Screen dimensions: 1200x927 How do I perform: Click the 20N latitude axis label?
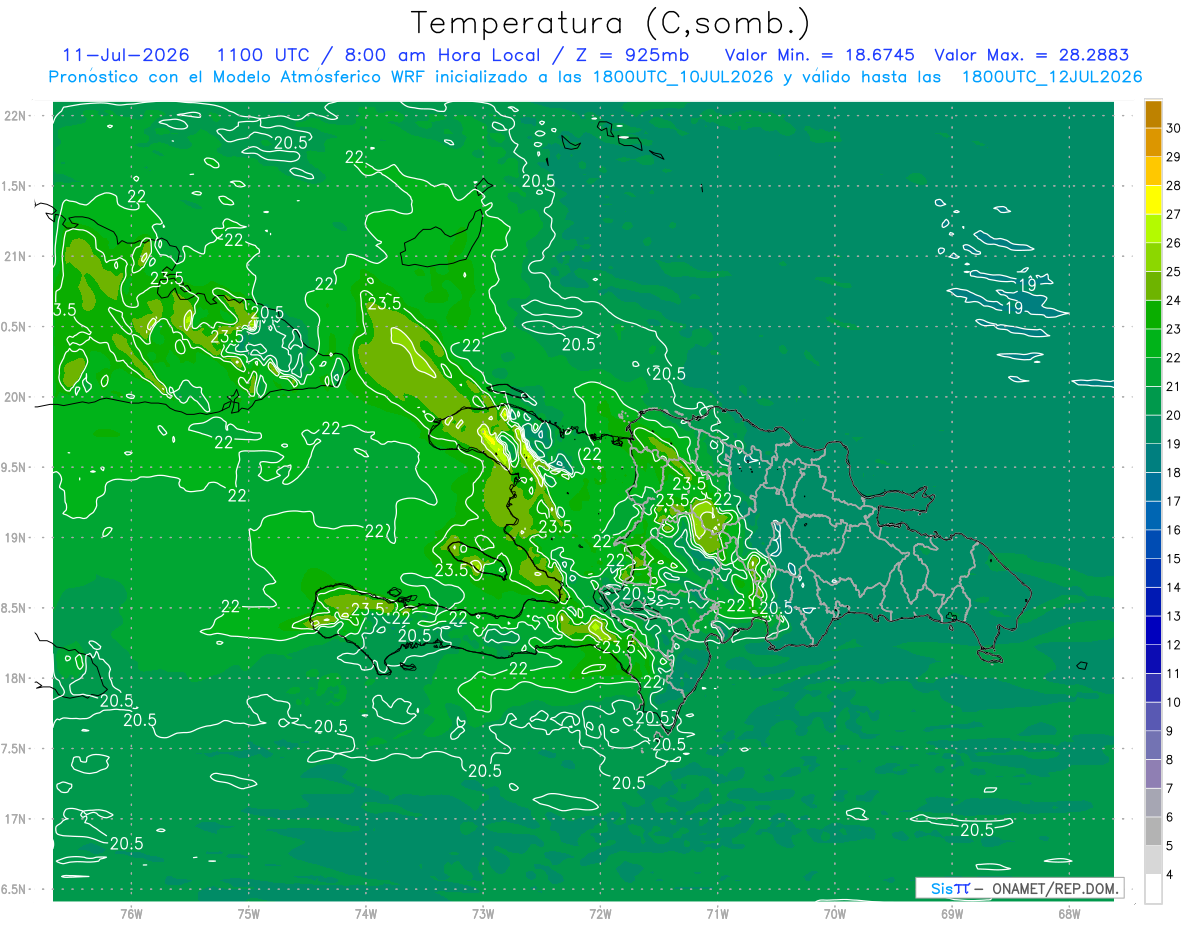(14, 397)
